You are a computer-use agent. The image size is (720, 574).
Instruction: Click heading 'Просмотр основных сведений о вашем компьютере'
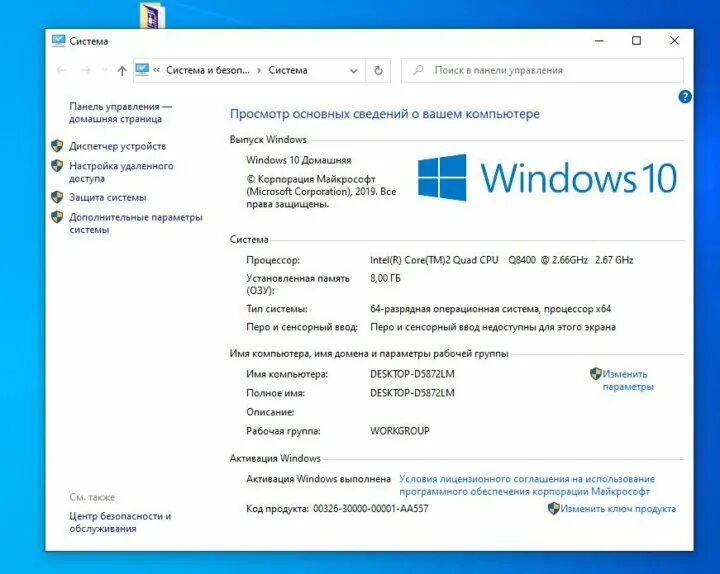385,114
